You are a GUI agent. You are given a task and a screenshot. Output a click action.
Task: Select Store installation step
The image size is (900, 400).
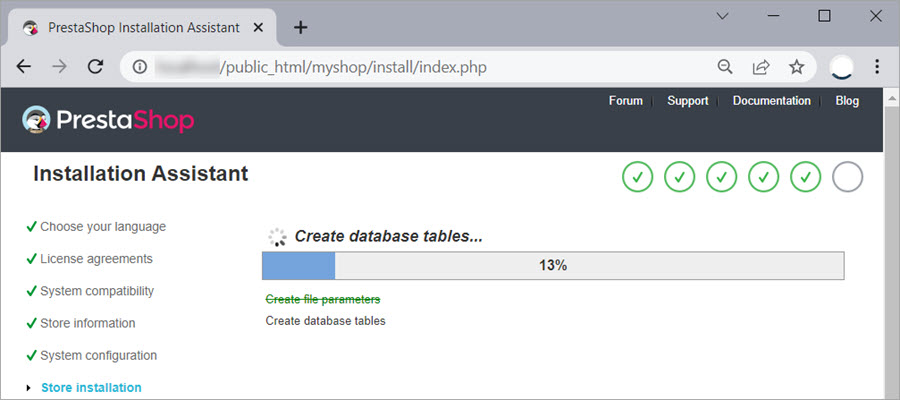91,387
